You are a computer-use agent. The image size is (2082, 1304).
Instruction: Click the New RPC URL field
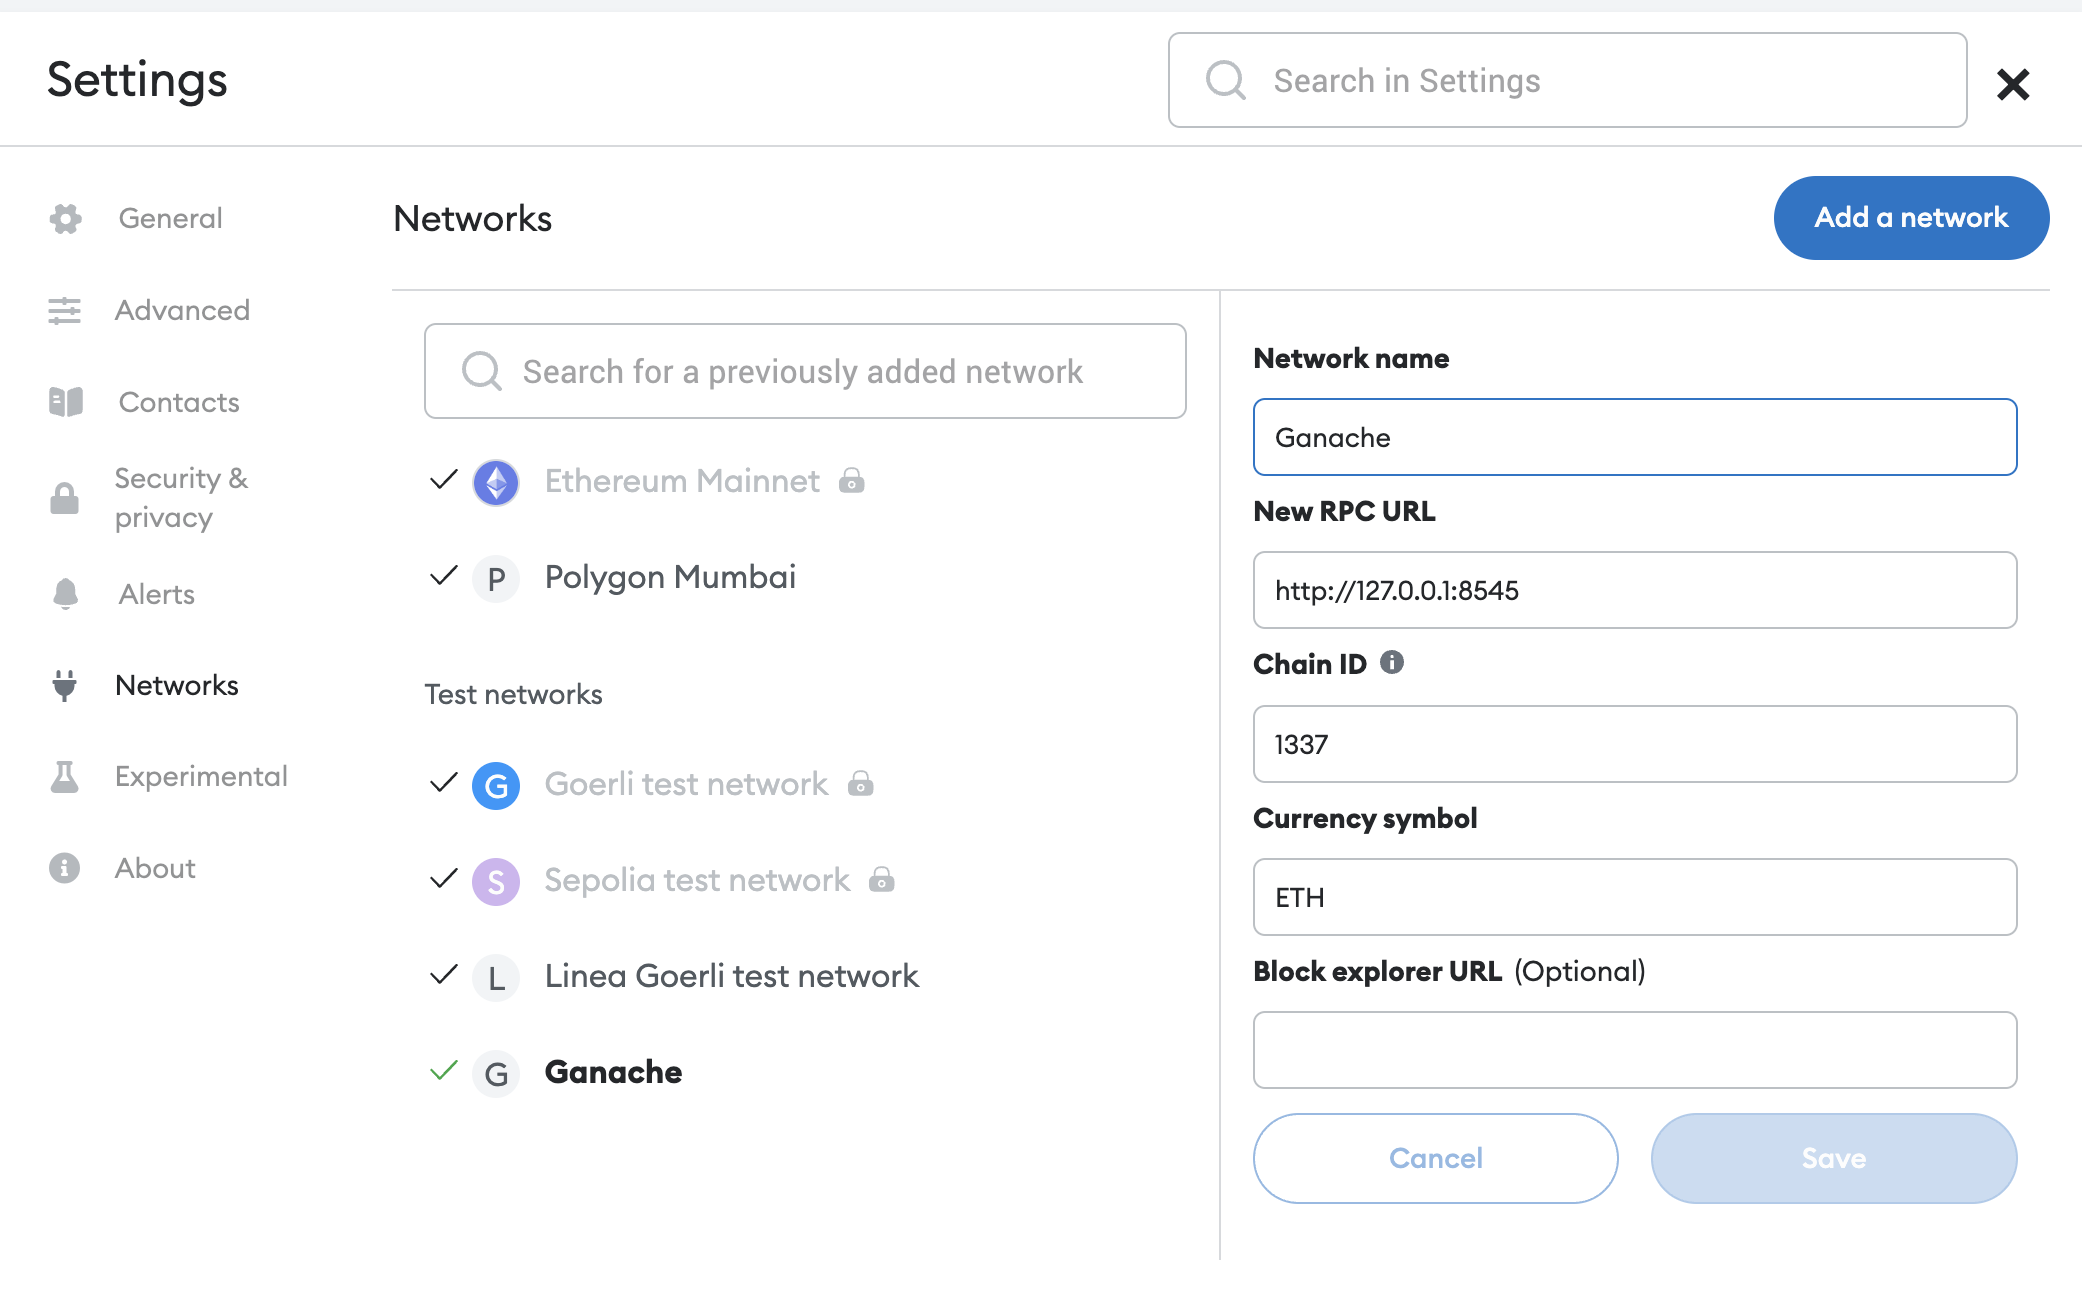click(1635, 590)
